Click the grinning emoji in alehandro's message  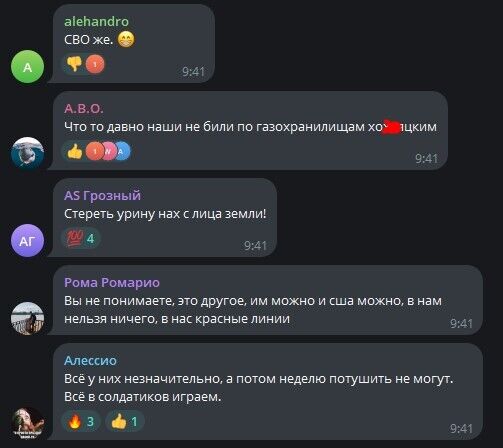126,39
